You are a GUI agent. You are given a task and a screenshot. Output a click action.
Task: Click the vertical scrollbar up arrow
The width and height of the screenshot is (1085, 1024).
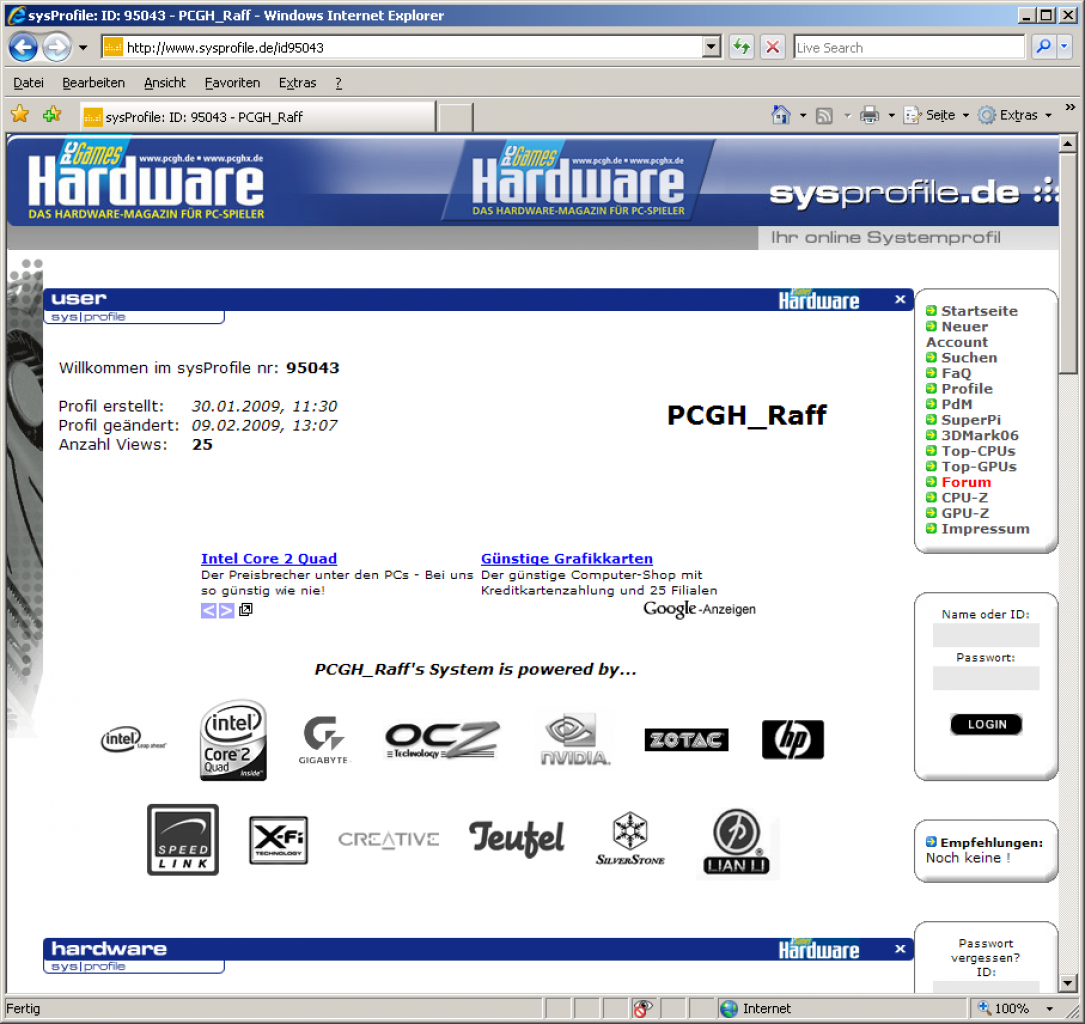(1068, 143)
